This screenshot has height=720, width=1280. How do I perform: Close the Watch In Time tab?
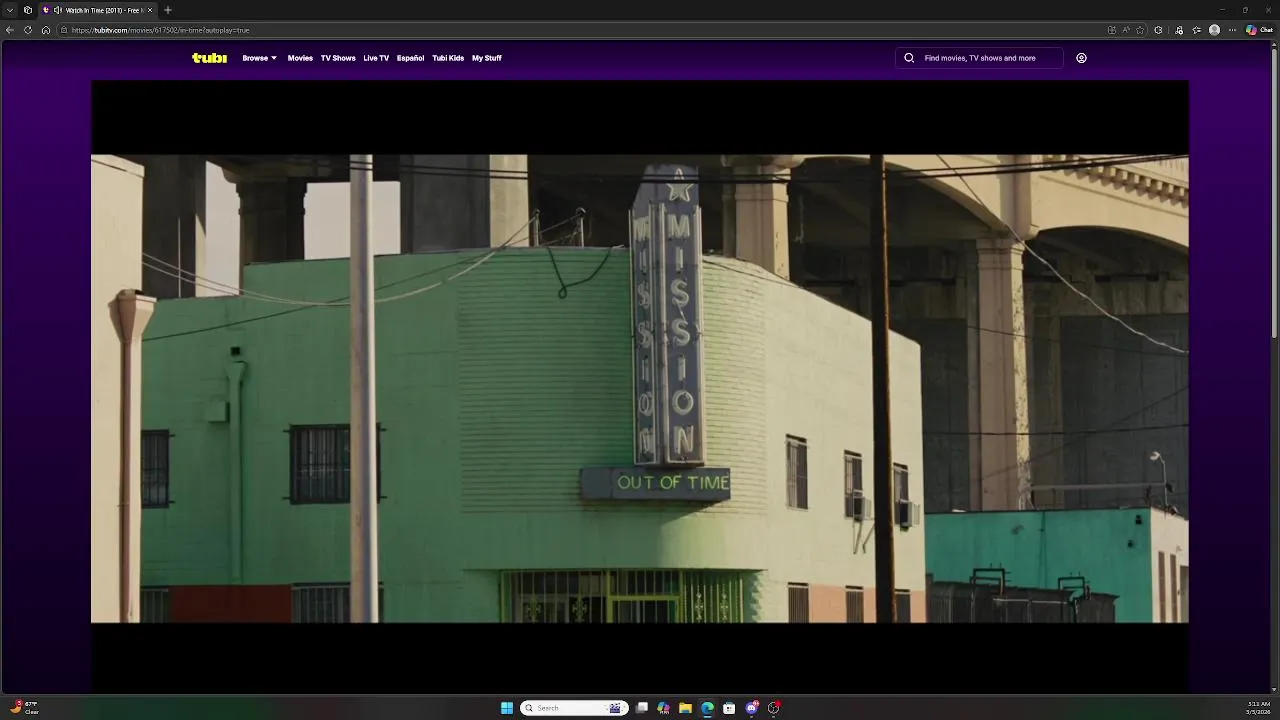click(x=149, y=10)
